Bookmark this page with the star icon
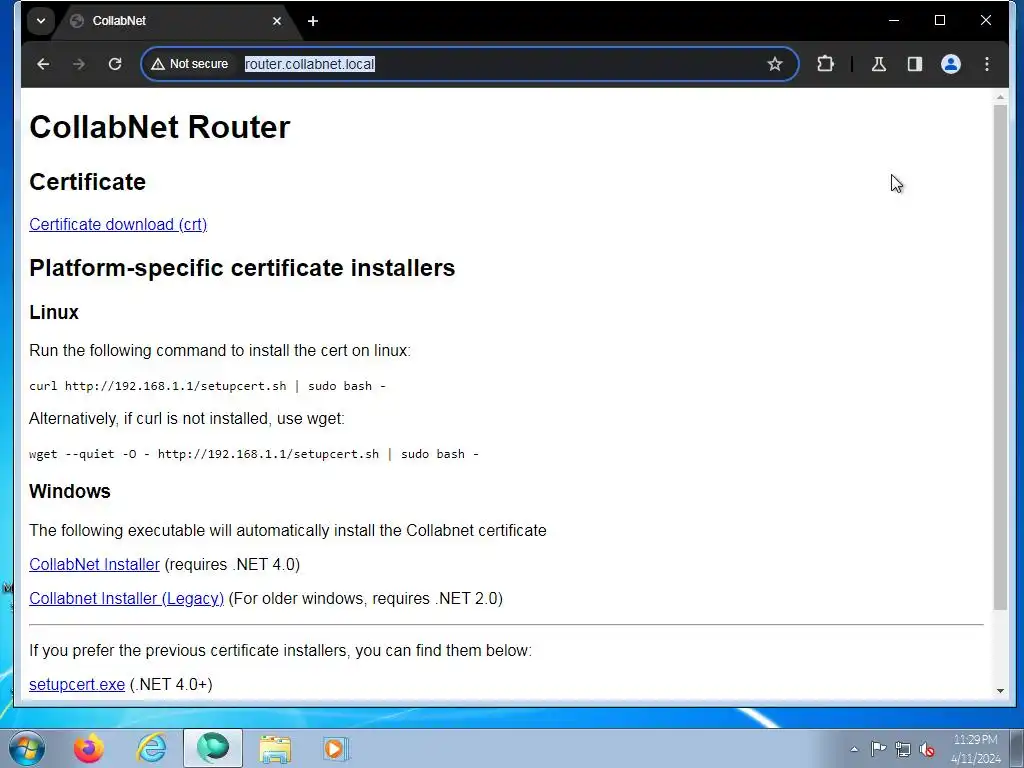The image size is (1024, 768). tap(775, 64)
